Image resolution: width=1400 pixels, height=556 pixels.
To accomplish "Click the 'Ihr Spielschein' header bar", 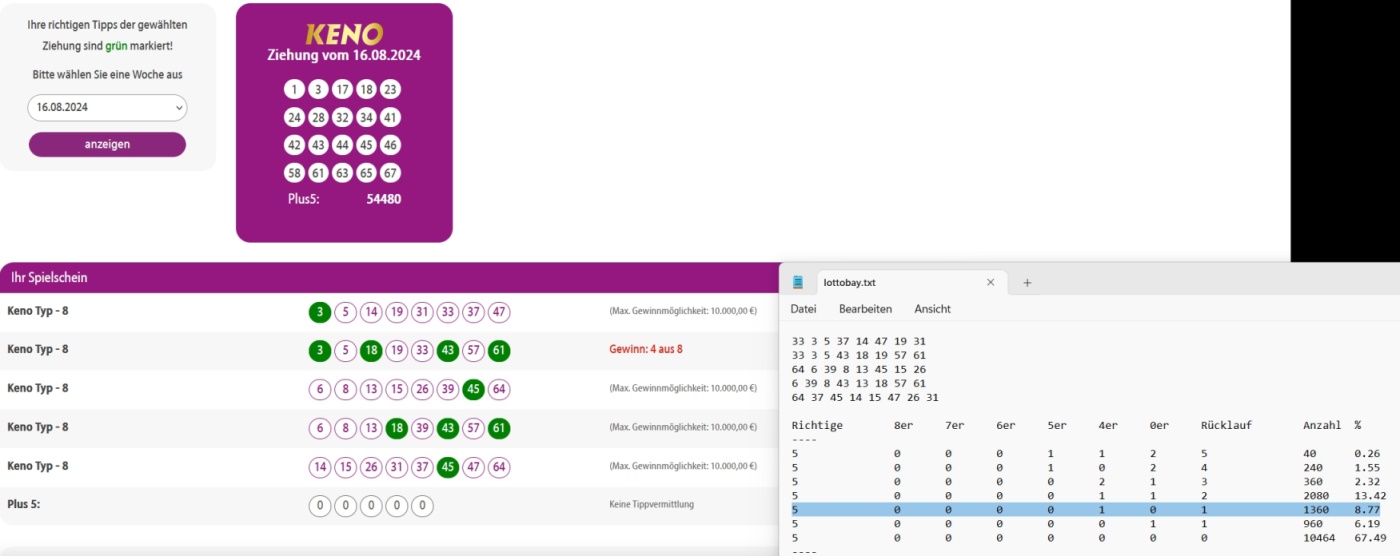I will [390, 277].
